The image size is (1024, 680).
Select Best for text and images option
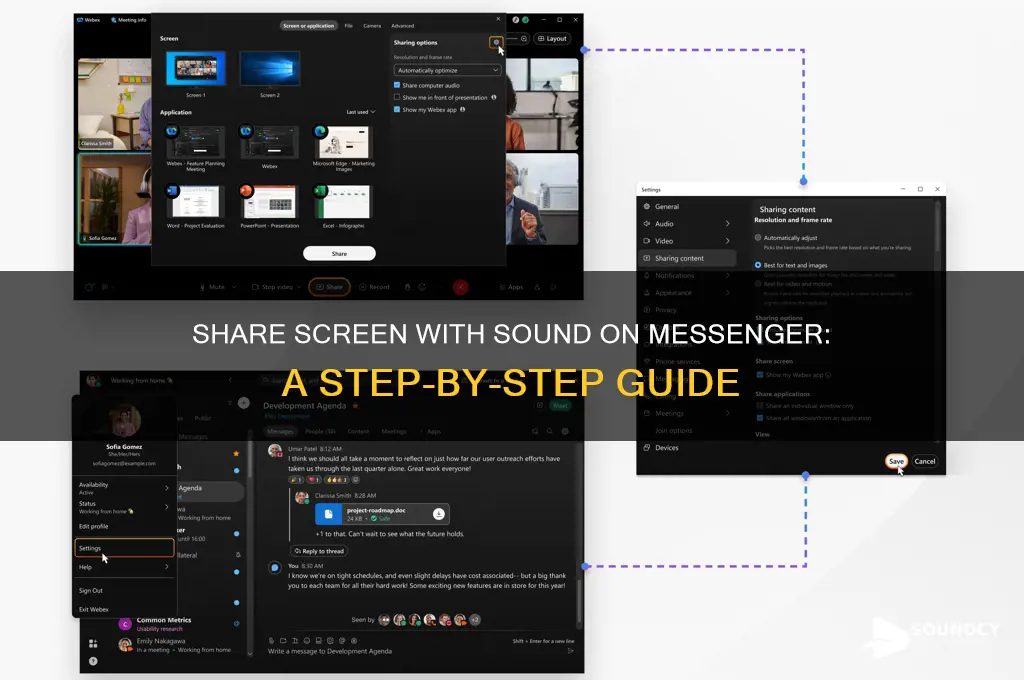pyautogui.click(x=758, y=265)
